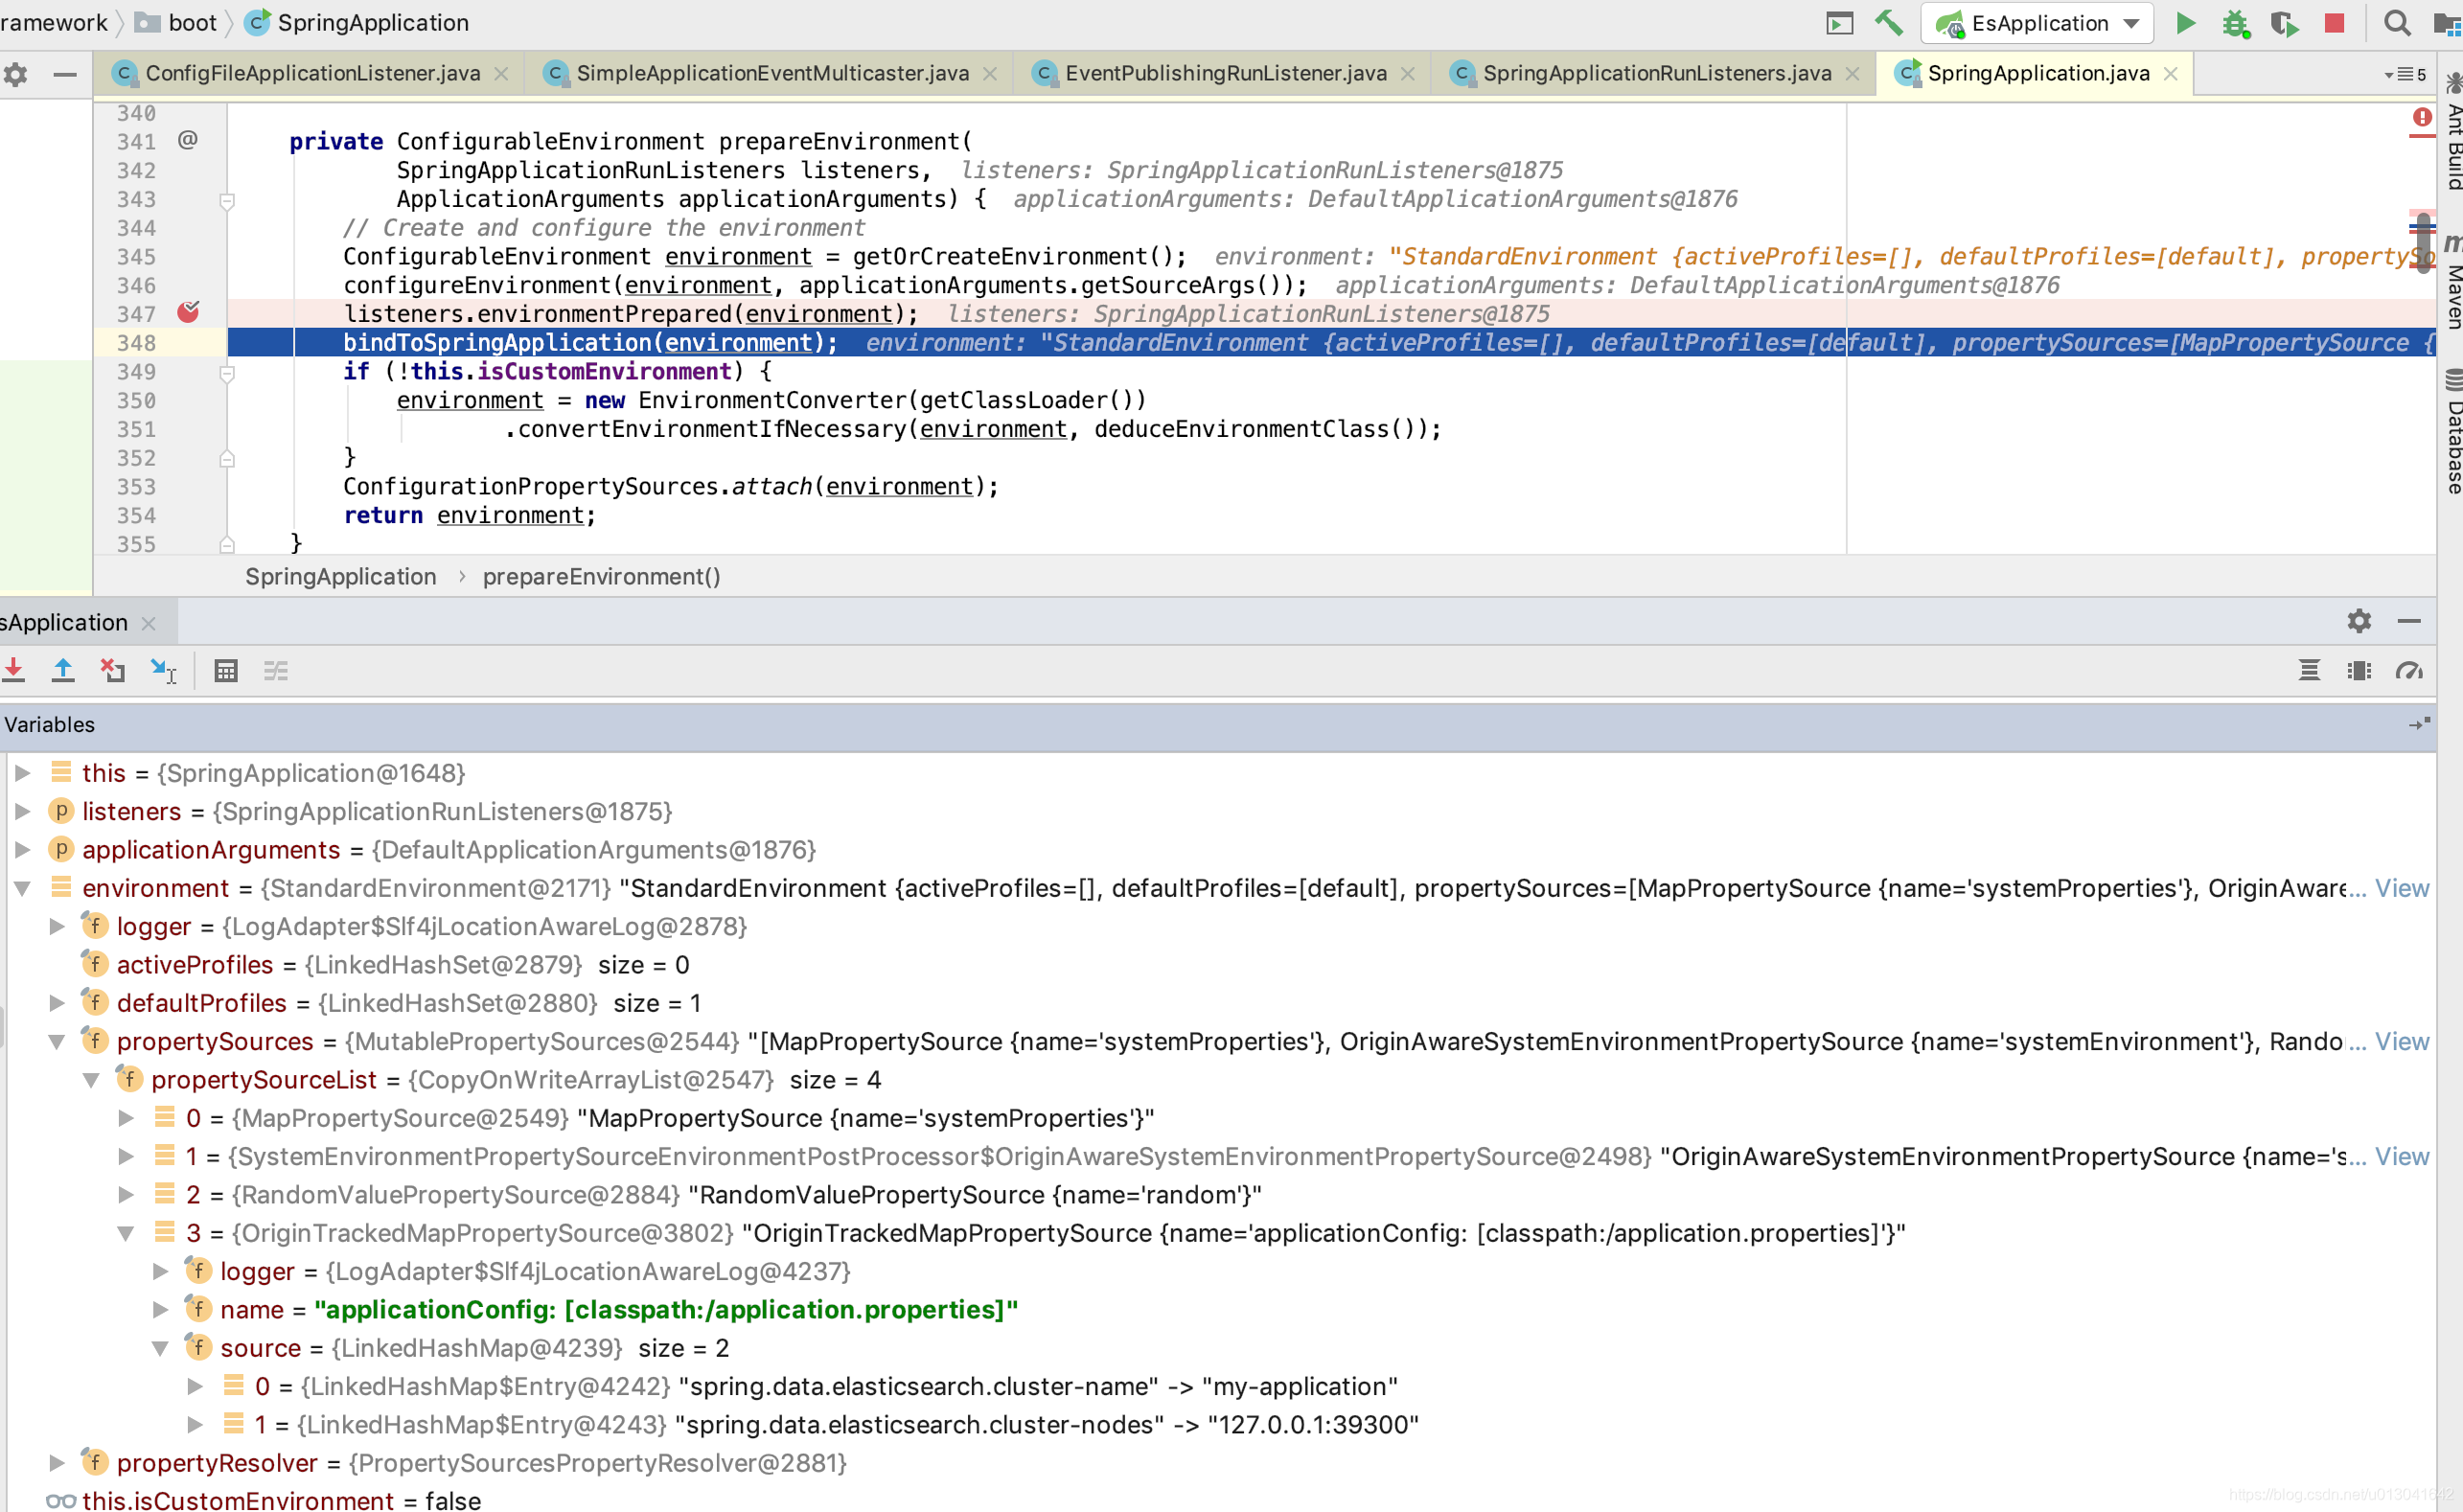Close the EsApplication debug tab
The height and width of the screenshot is (1512, 2463).
click(149, 623)
